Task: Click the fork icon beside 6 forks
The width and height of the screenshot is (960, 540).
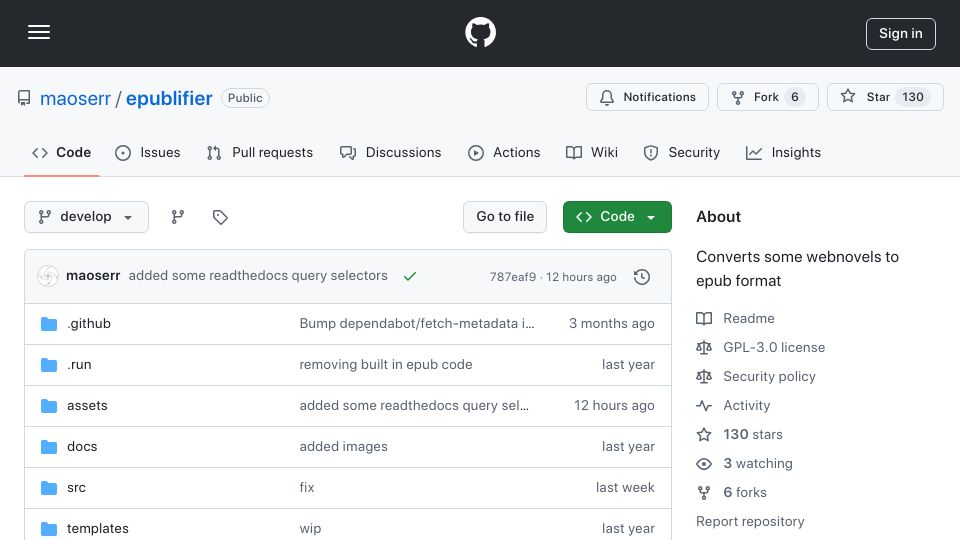Action: click(x=704, y=493)
